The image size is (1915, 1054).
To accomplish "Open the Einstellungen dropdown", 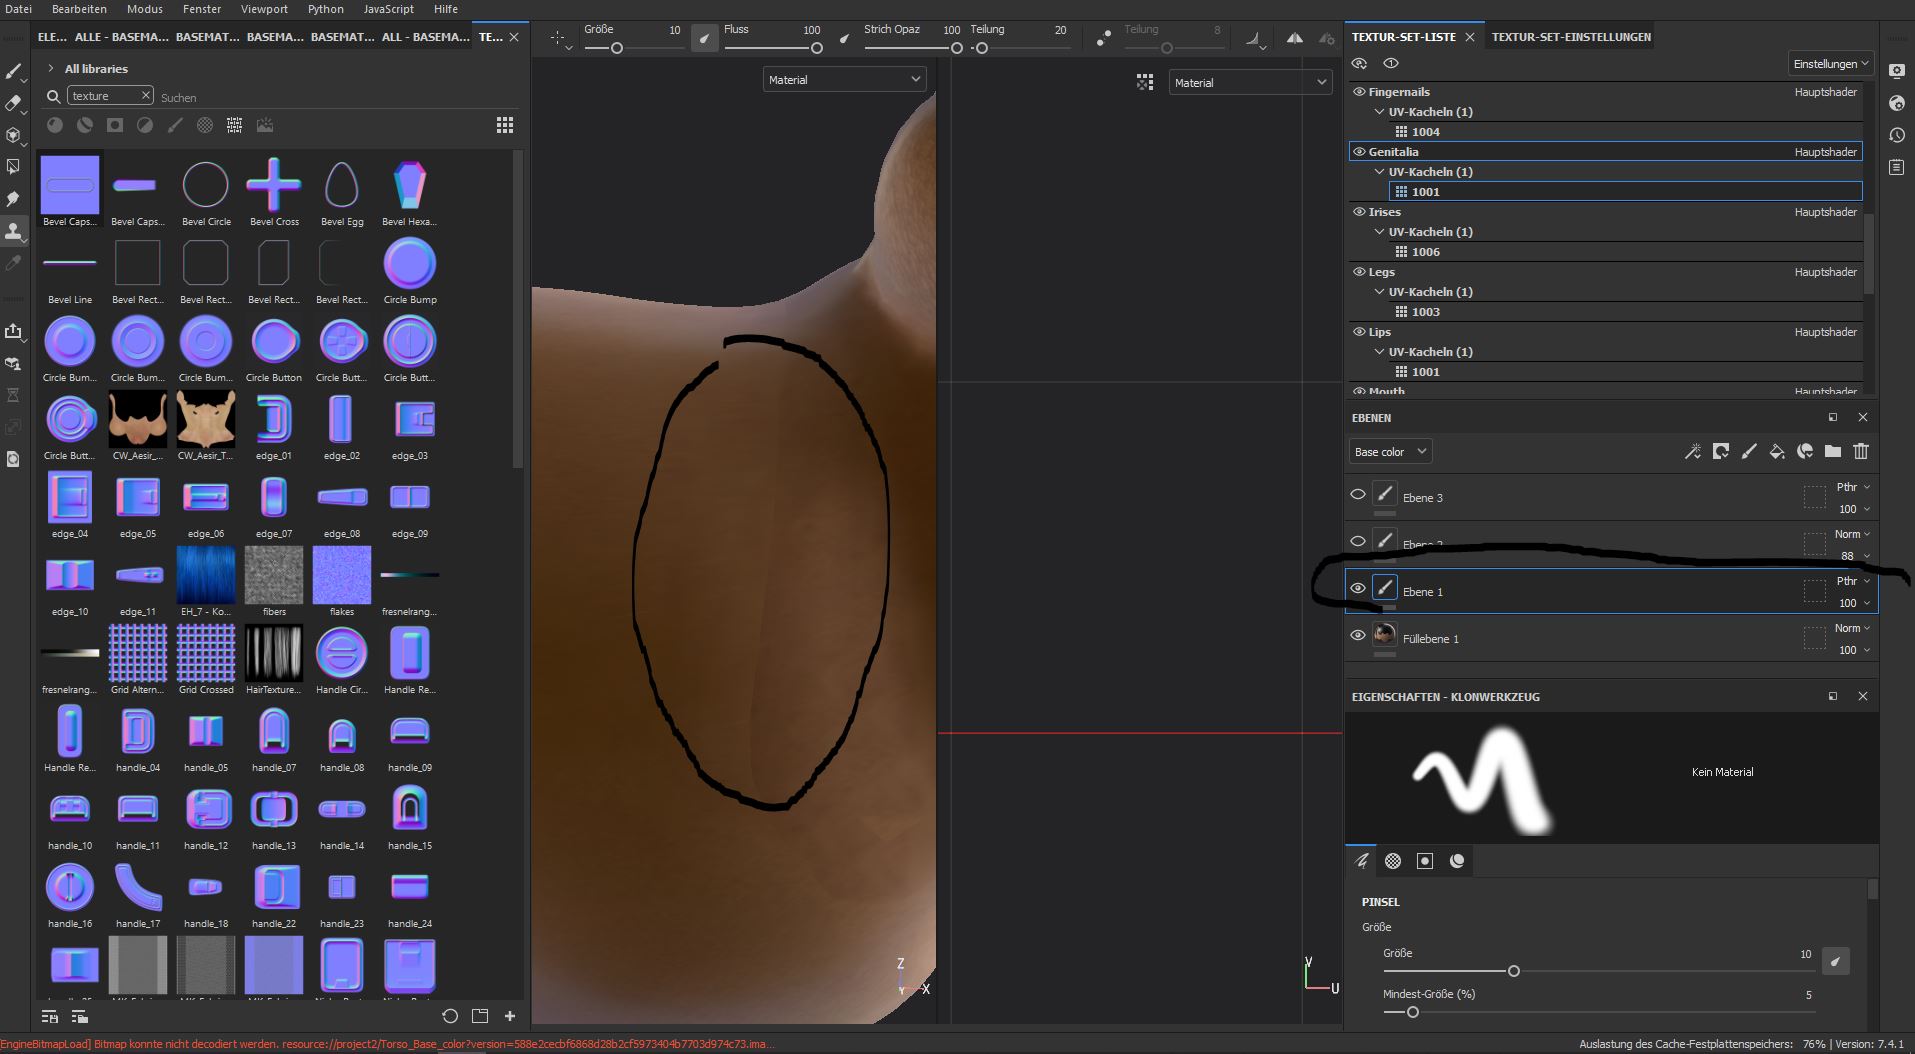I will click(1830, 64).
